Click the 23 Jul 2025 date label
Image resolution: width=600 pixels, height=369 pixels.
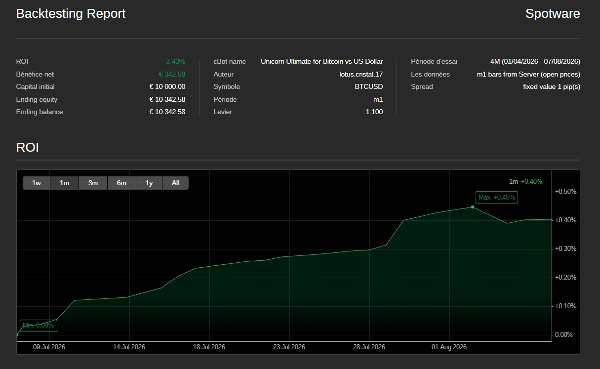[289, 347]
